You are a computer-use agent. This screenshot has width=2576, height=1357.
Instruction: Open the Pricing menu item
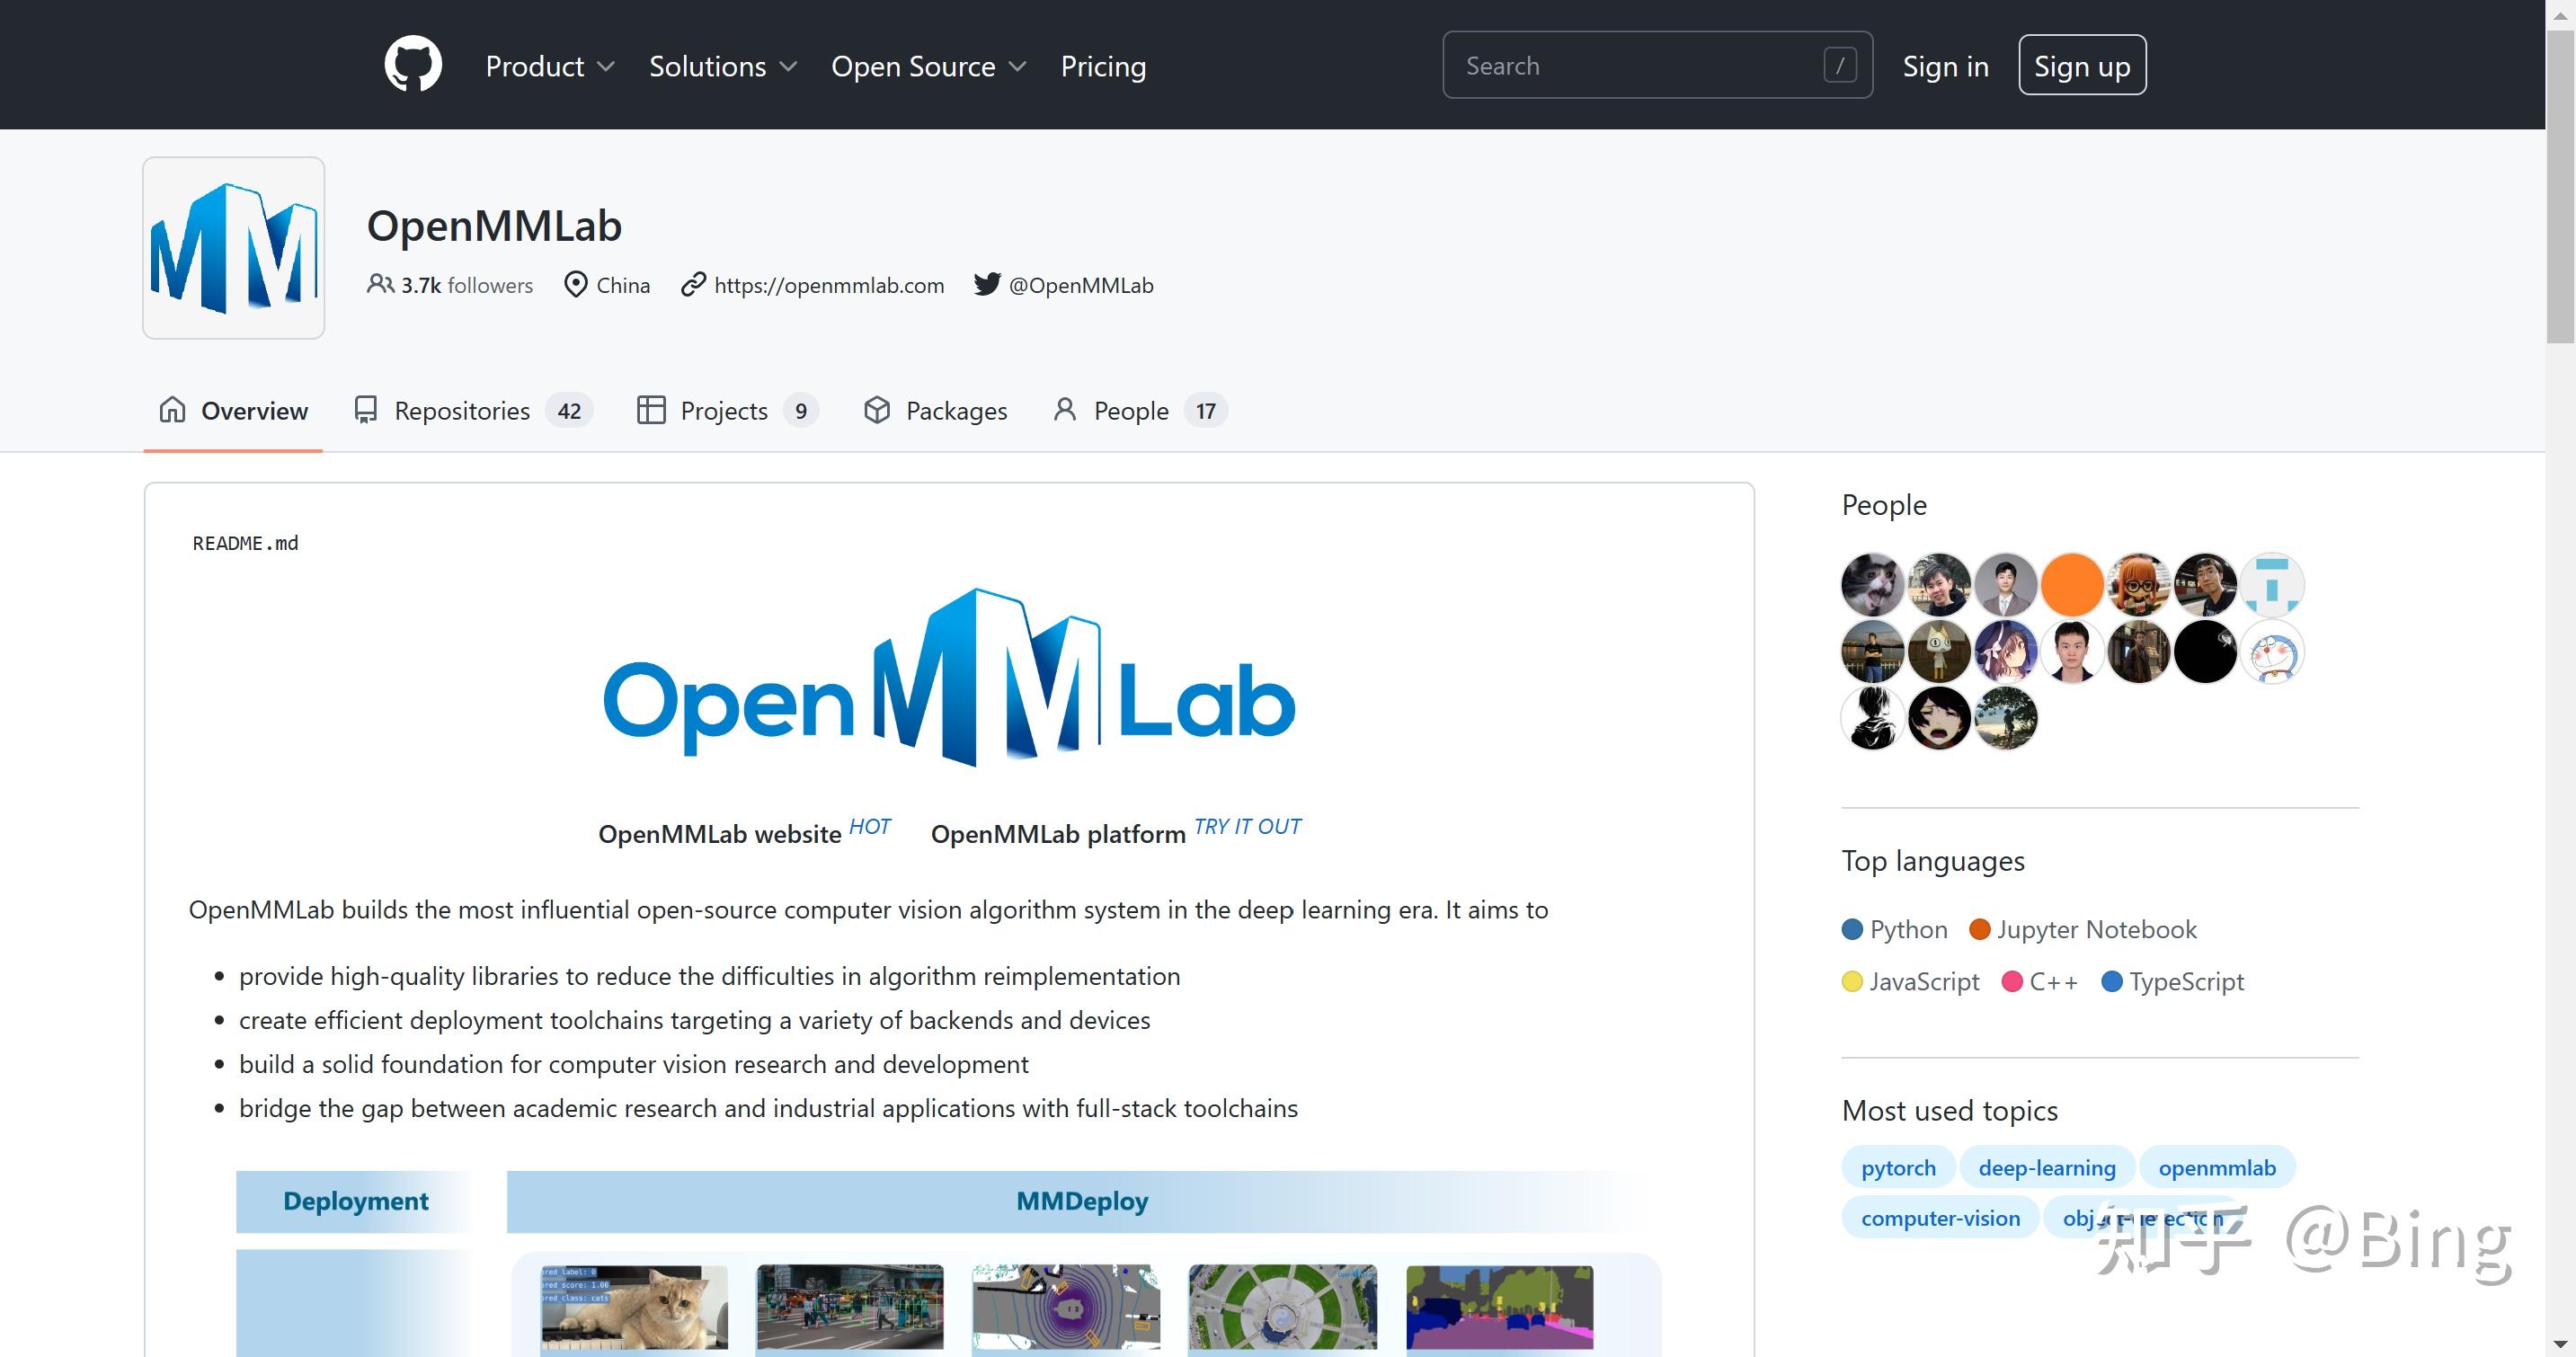(1104, 65)
